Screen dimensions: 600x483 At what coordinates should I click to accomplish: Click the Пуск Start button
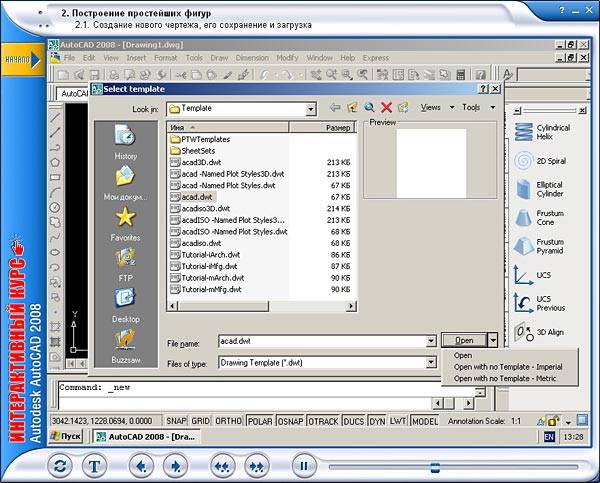pos(67,436)
